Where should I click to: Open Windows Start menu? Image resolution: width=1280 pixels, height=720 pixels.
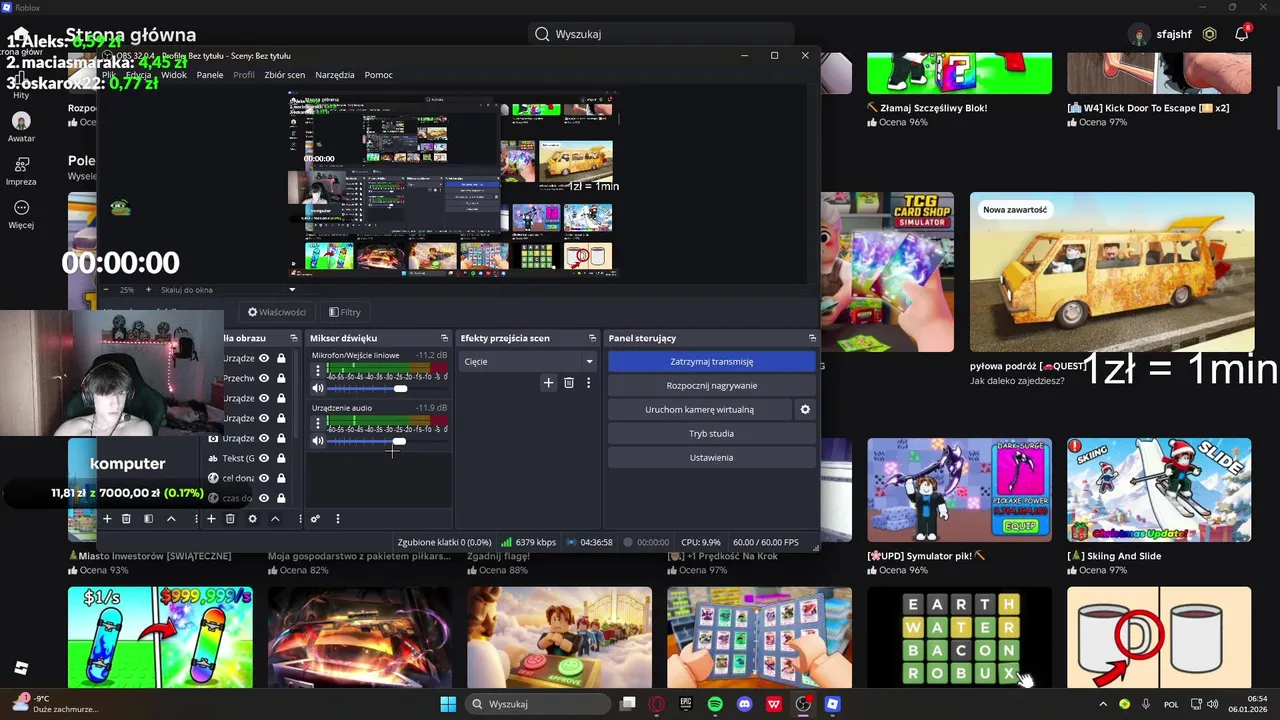pos(448,704)
